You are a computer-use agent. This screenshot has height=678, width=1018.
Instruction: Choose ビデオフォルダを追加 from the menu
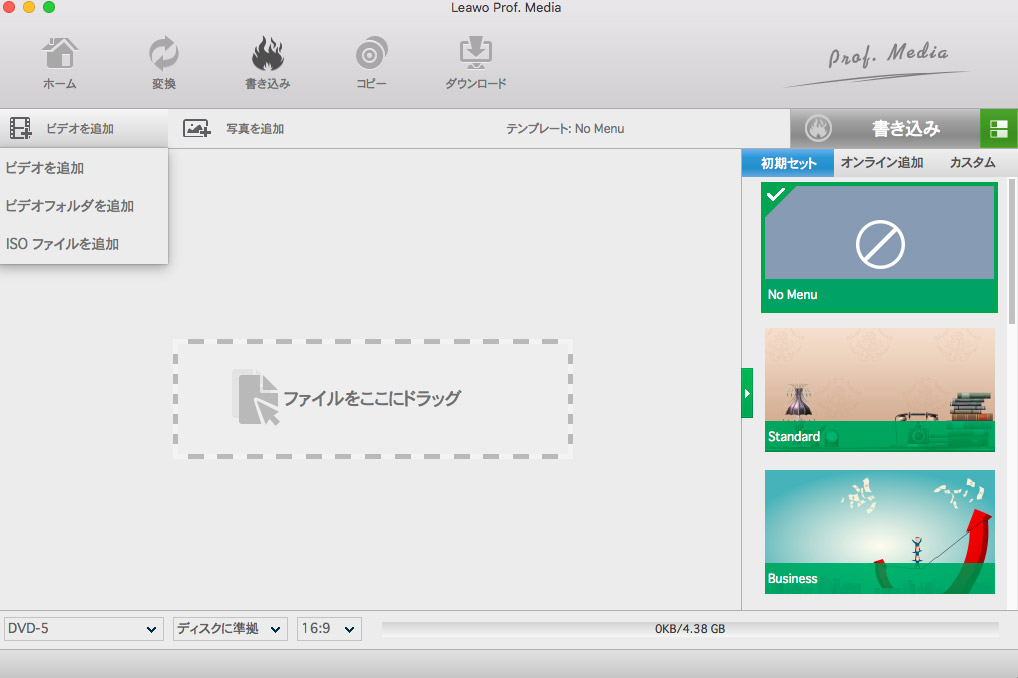pos(70,206)
